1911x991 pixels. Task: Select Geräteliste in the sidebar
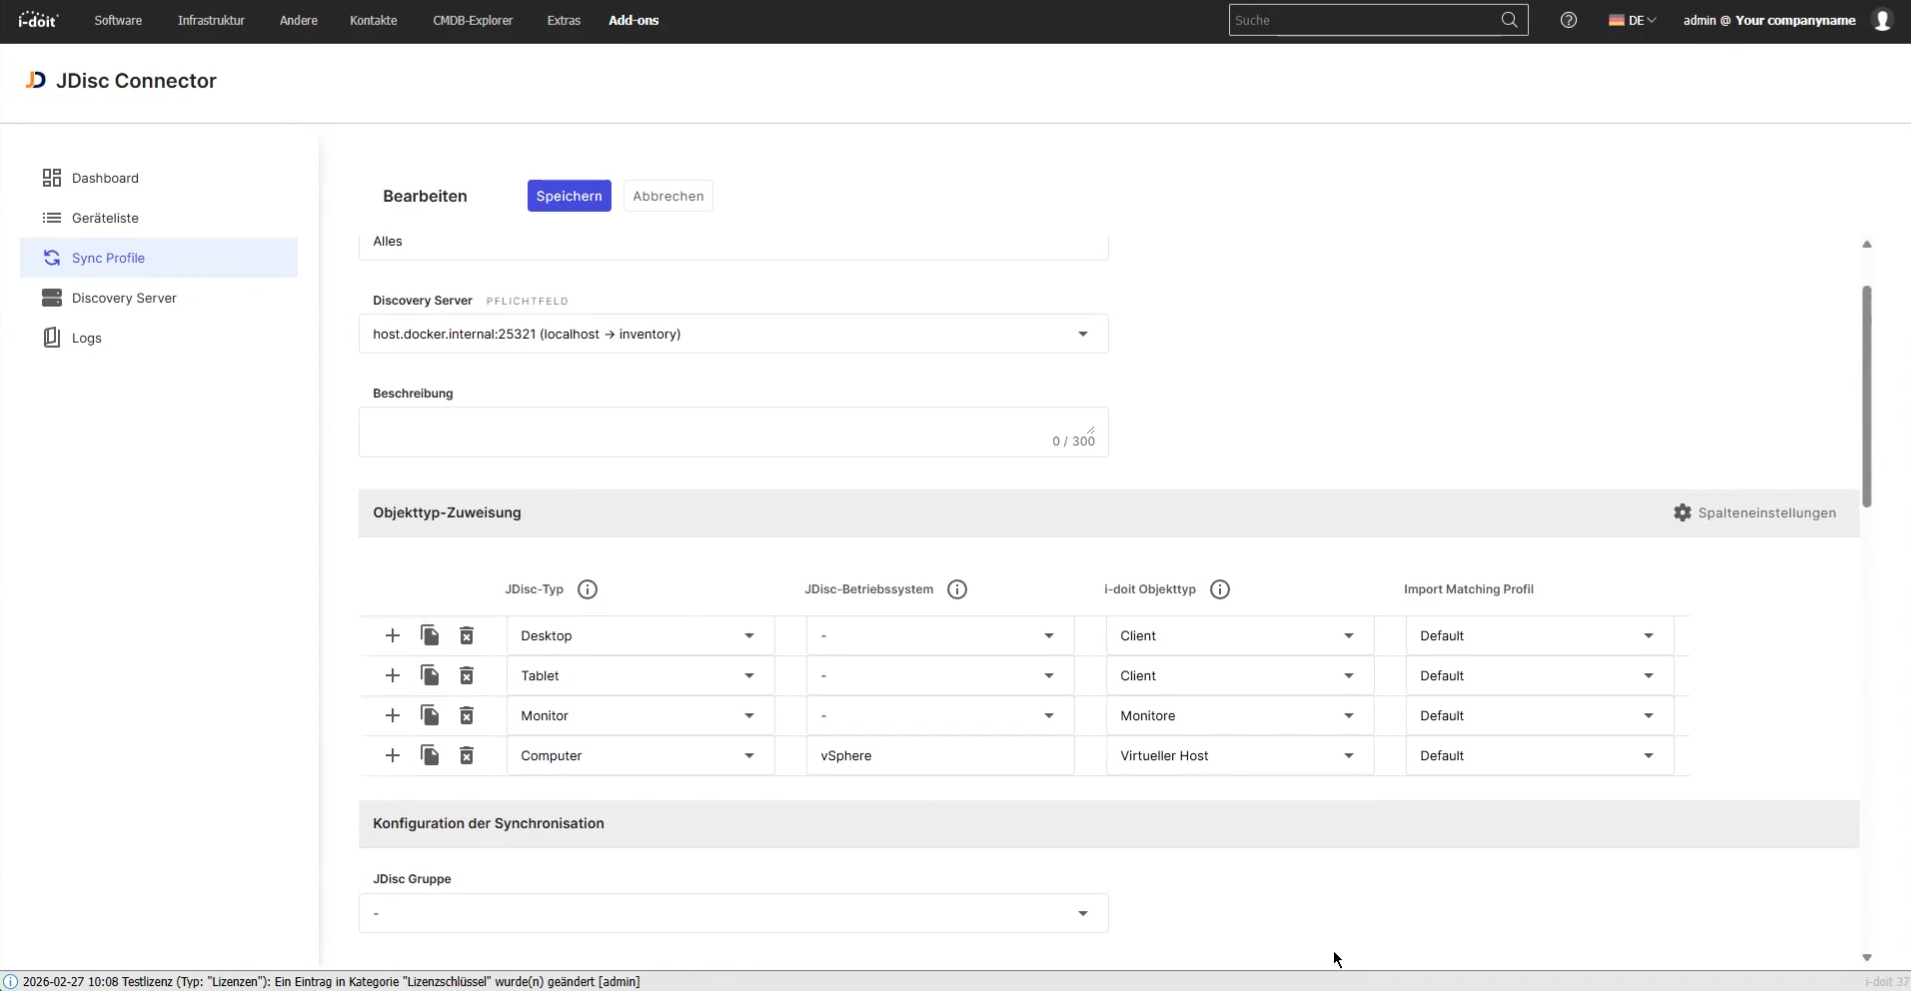105,218
